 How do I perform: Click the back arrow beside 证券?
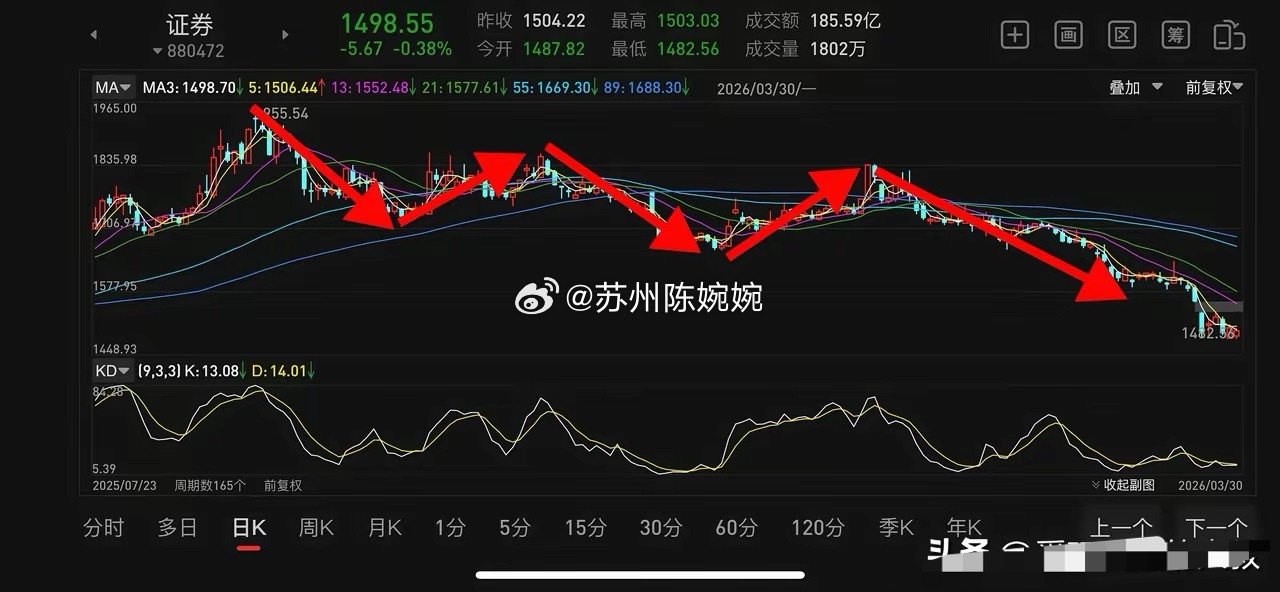(93, 33)
